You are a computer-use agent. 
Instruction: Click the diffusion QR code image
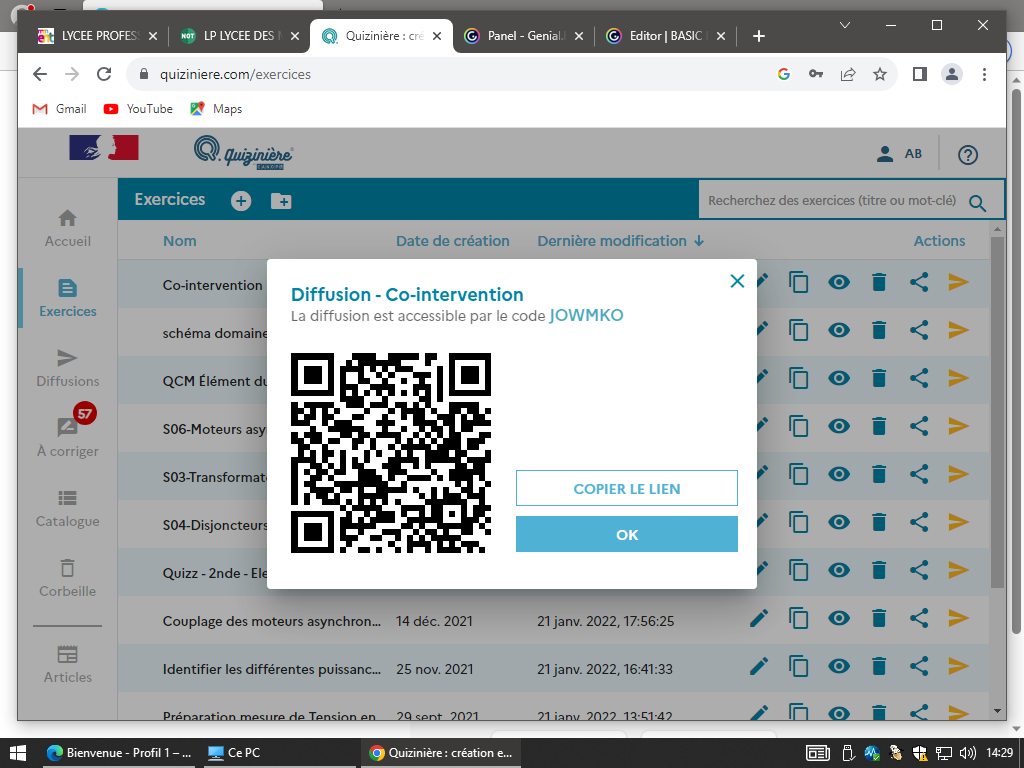391,453
